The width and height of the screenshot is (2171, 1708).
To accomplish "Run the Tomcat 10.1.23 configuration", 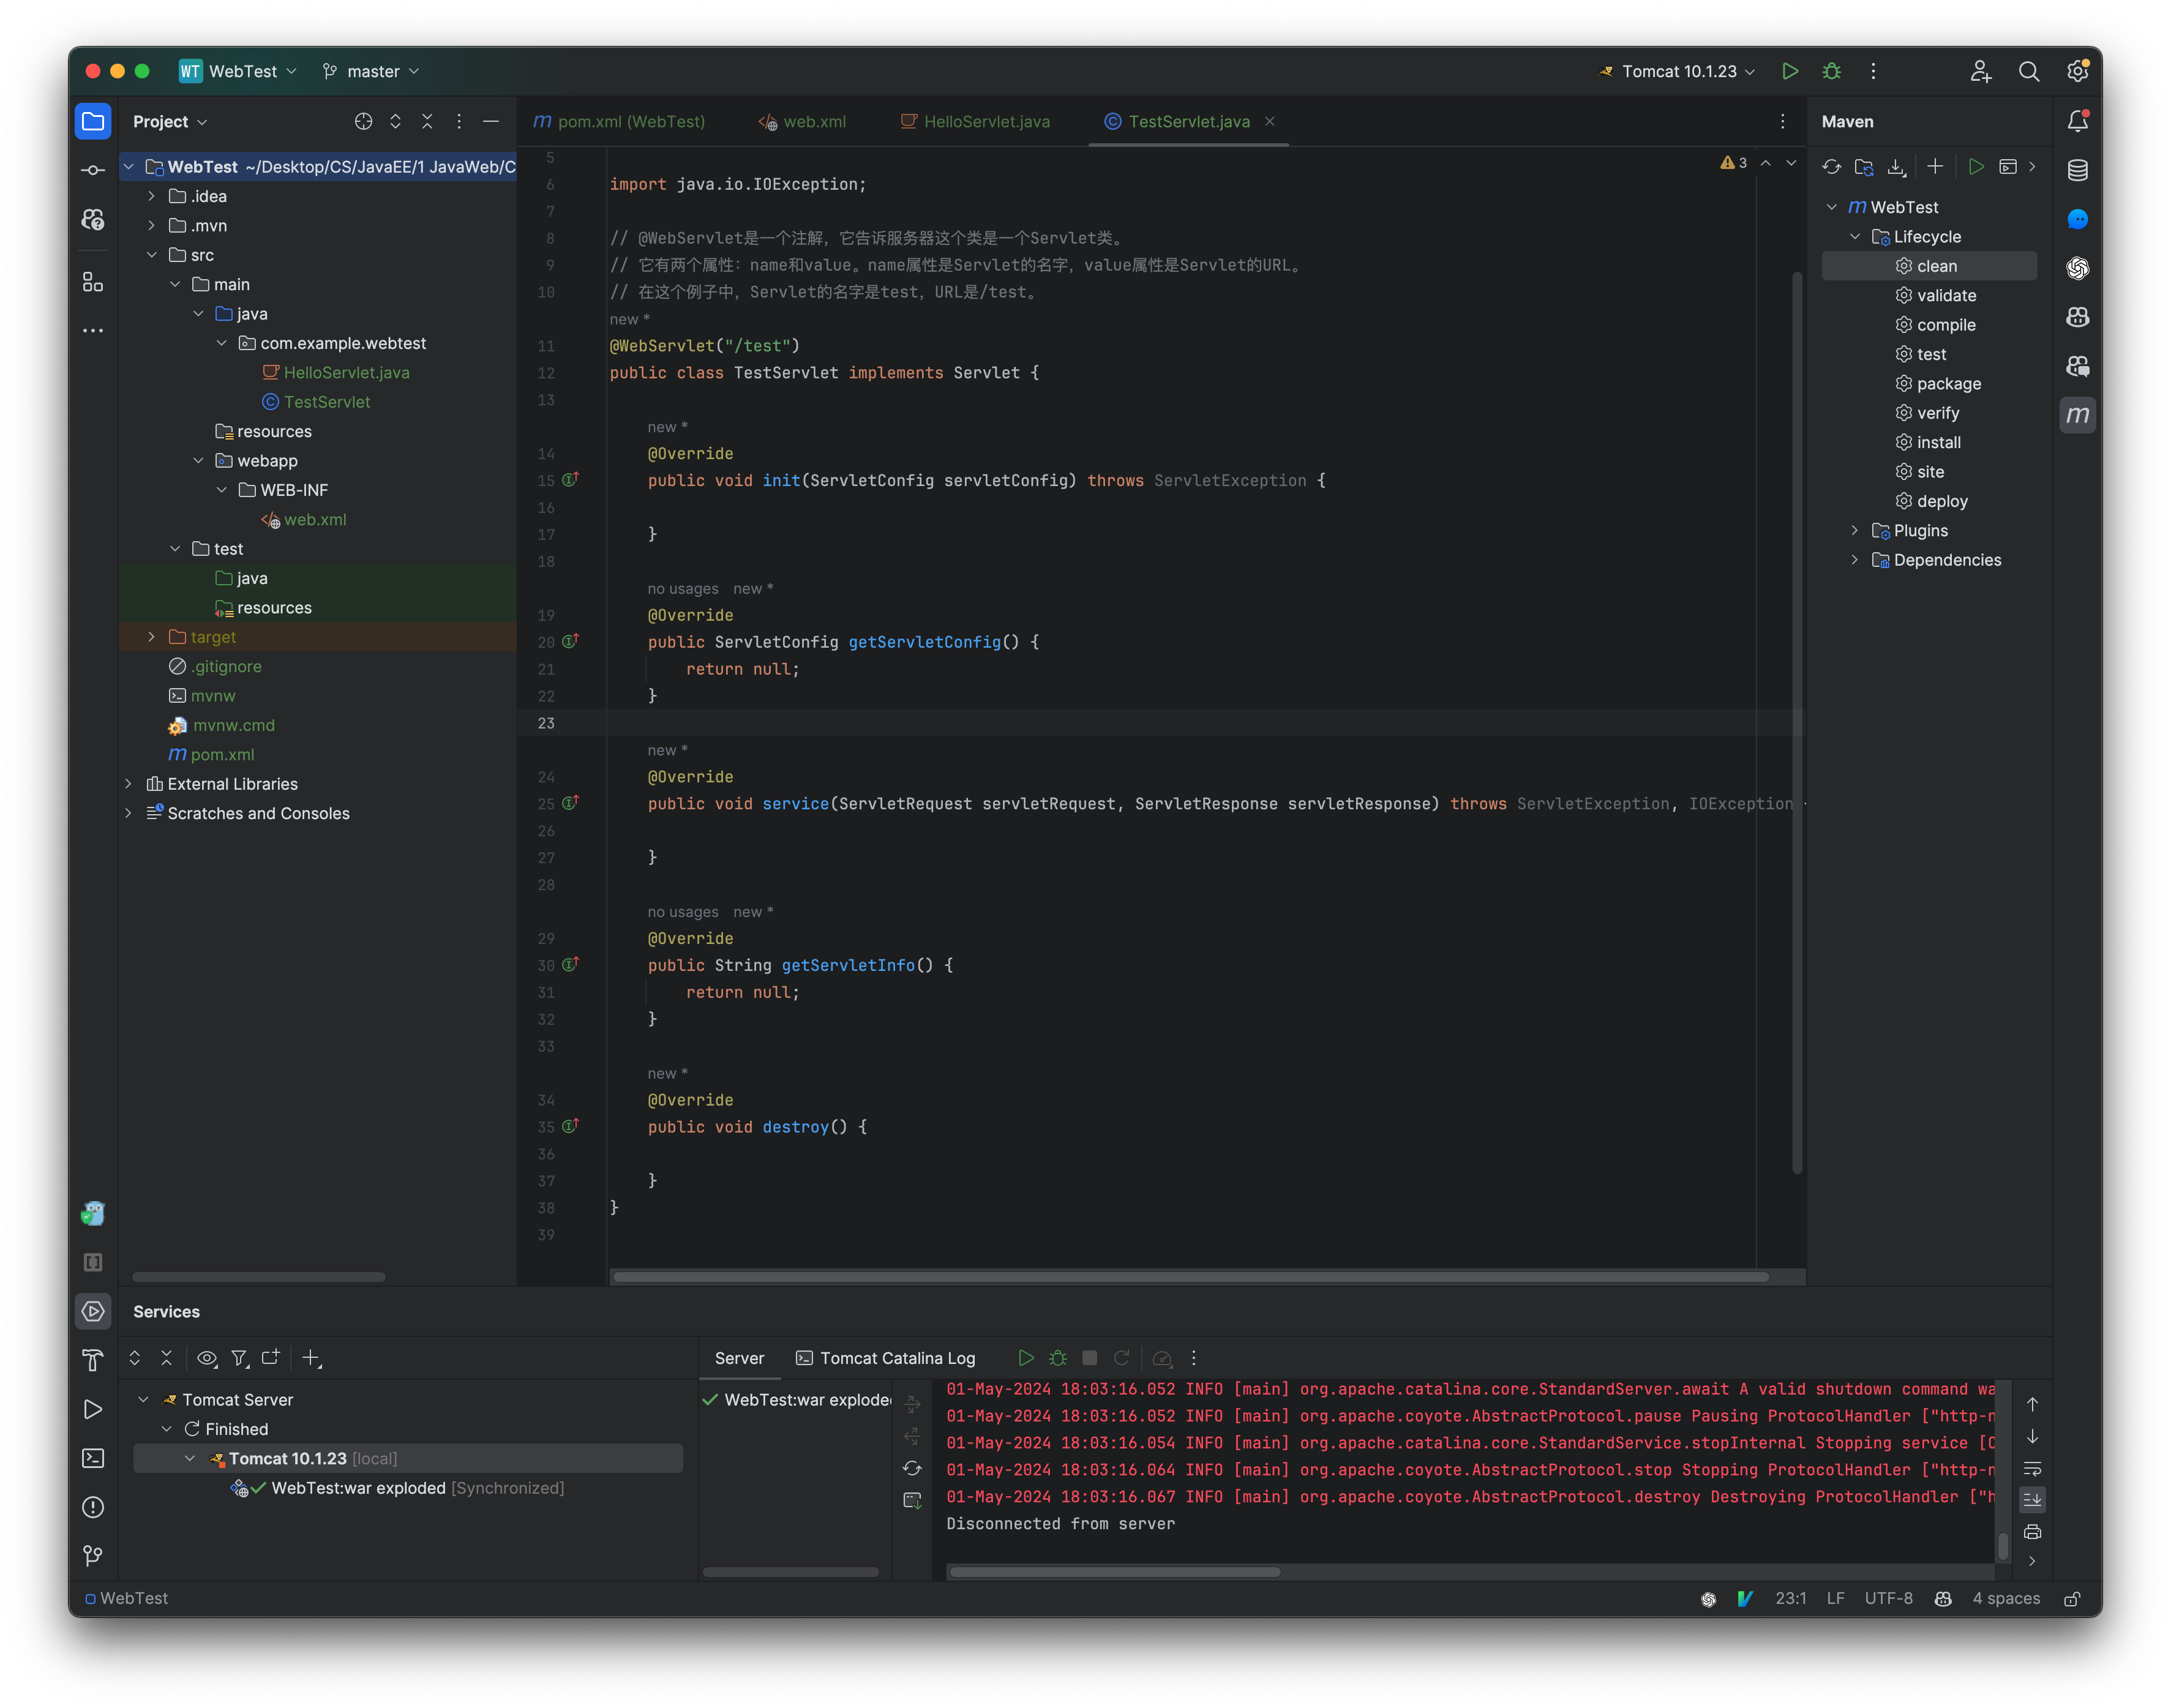I will [x=1790, y=71].
